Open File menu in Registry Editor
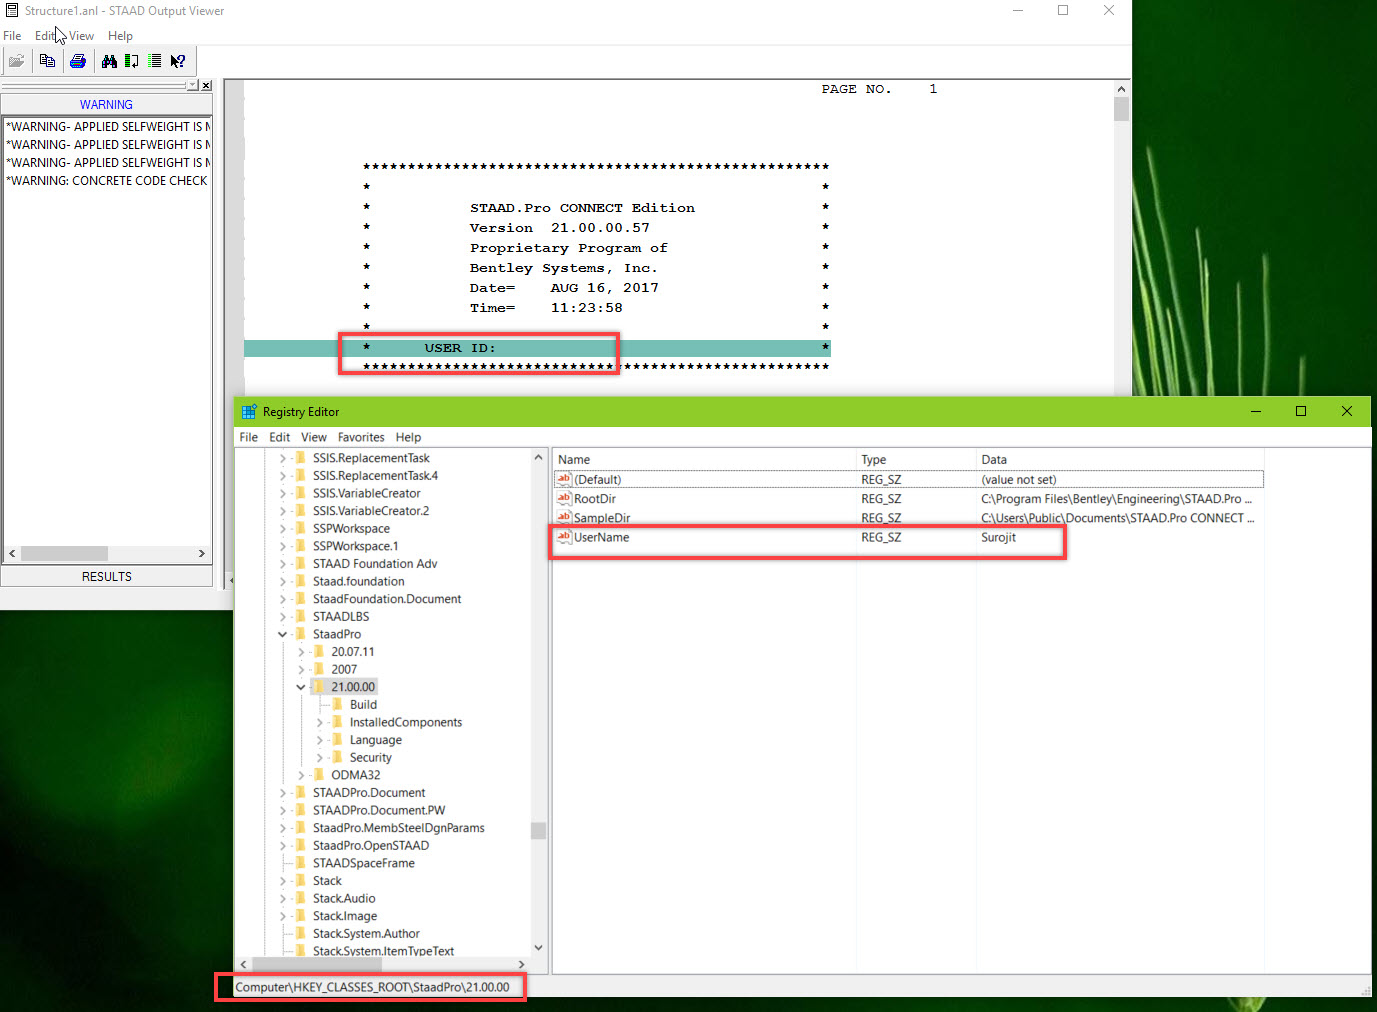 [249, 437]
